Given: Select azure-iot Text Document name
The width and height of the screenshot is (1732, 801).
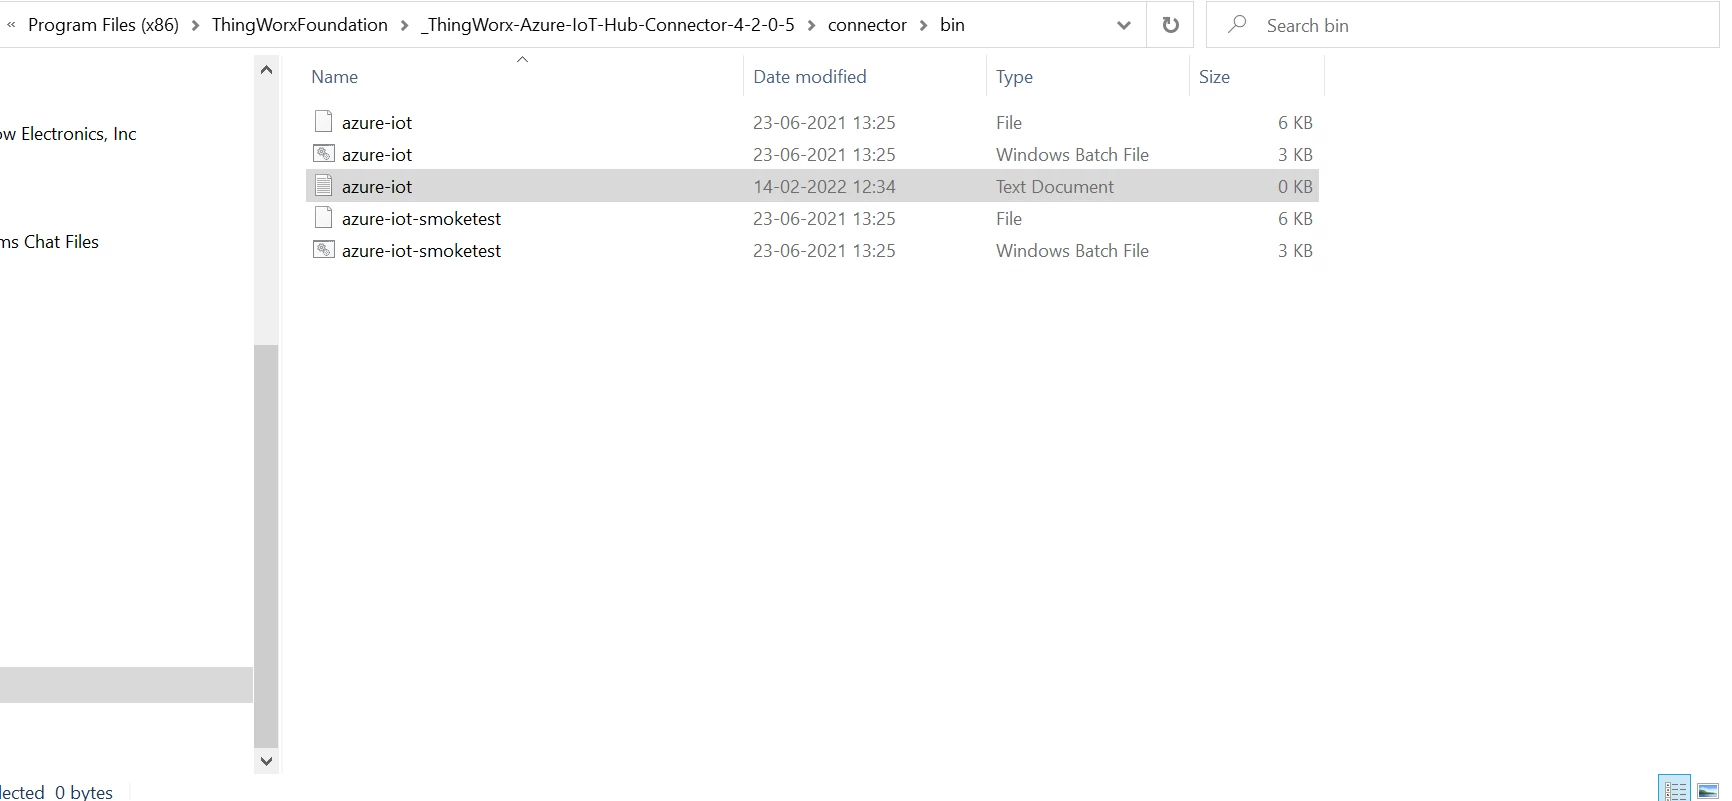Looking at the screenshot, I should (x=377, y=186).
